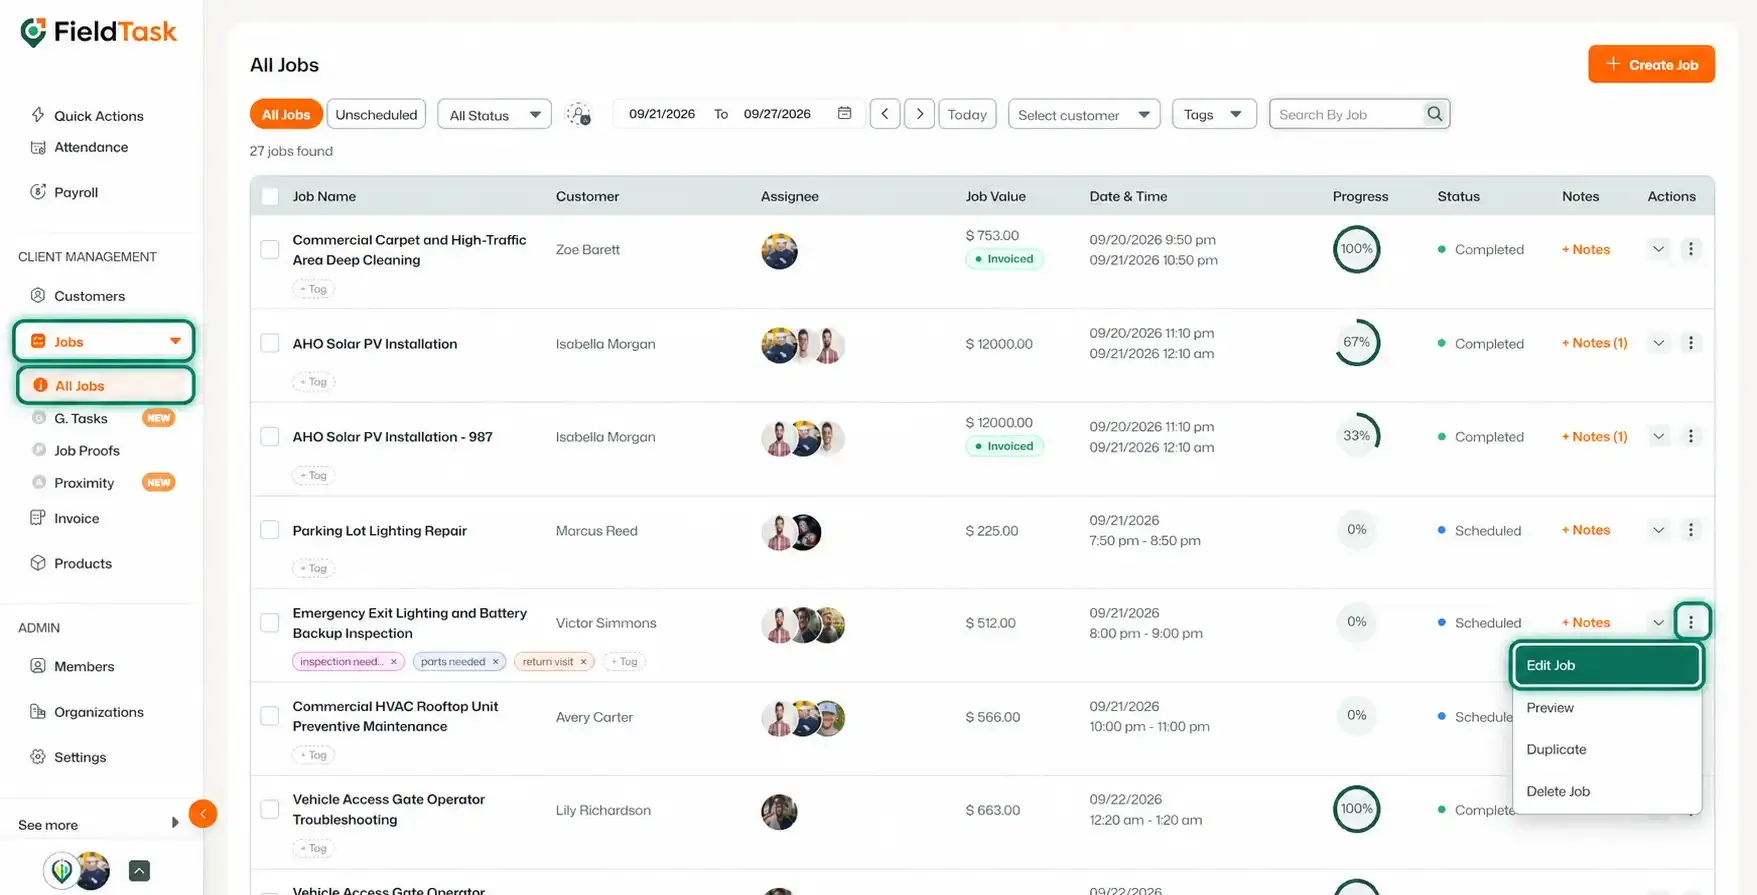
Task: Select Preview in the actions menu
Action: point(1607,708)
